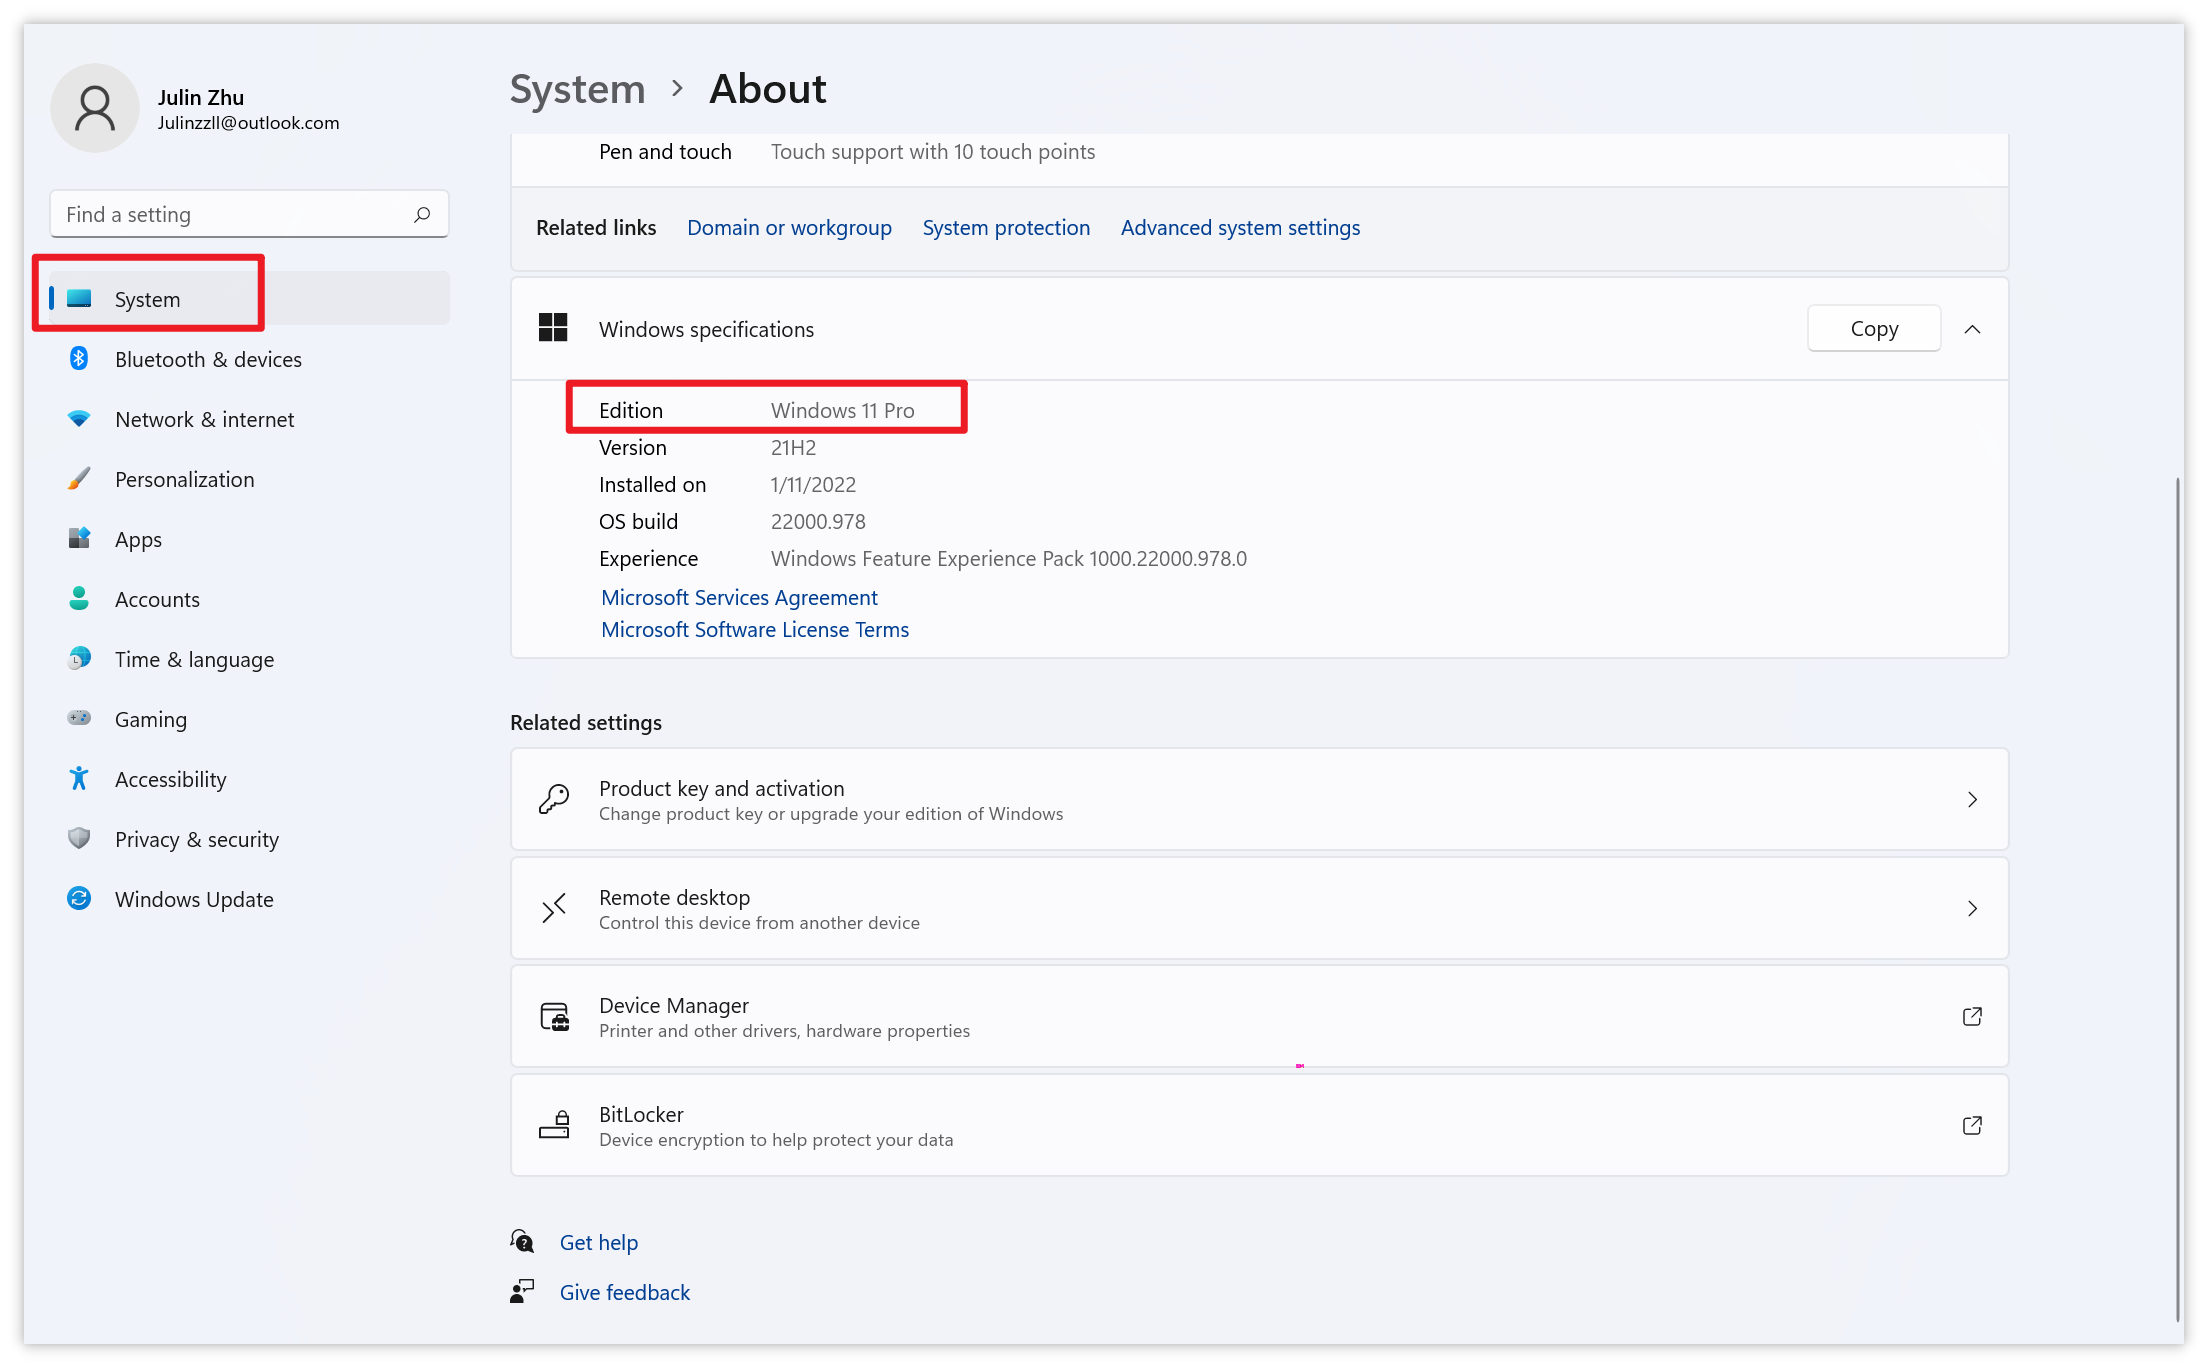Click the Device Manager icon
The width and height of the screenshot is (2208, 1368).
tap(555, 1017)
